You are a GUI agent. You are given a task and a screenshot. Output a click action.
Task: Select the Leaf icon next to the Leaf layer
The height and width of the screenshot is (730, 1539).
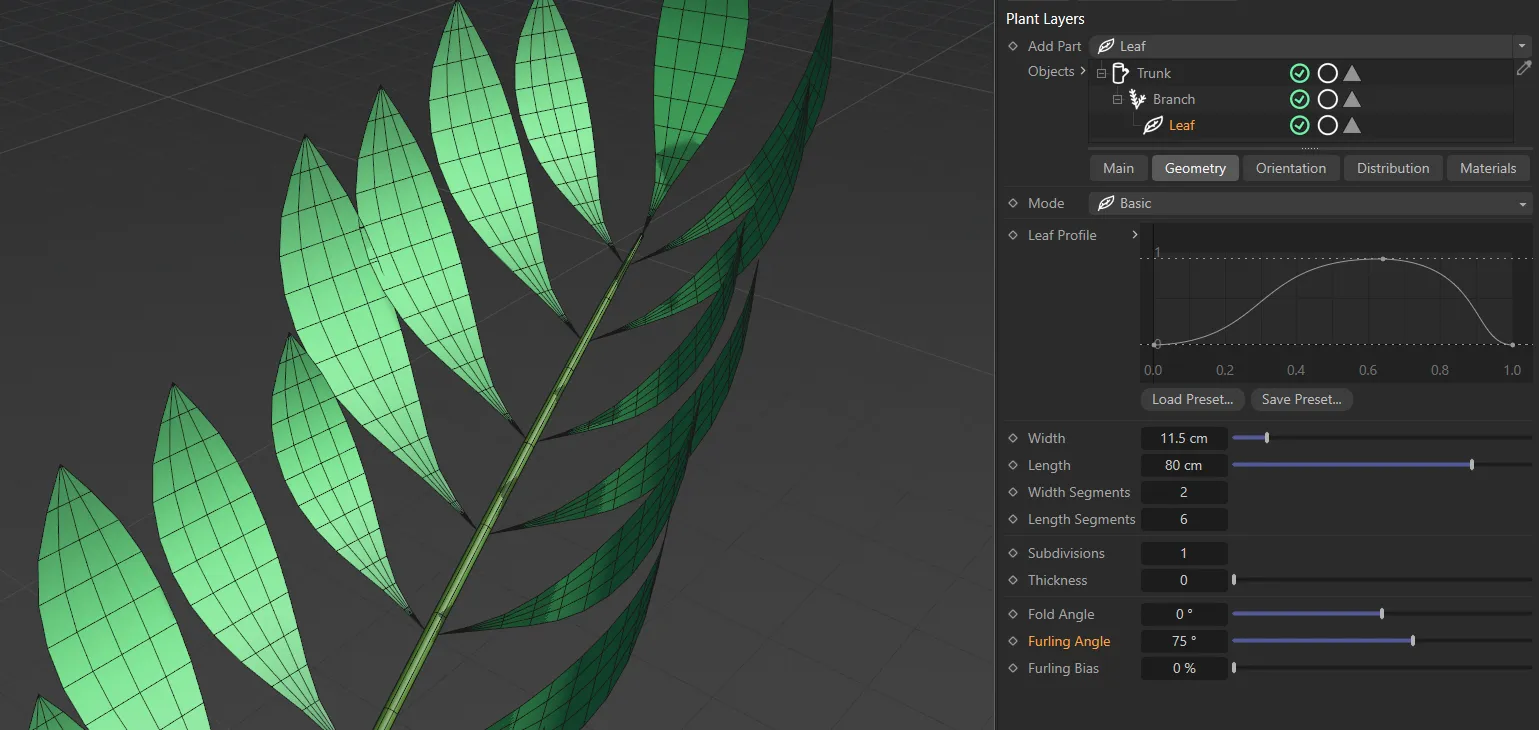coord(1152,125)
